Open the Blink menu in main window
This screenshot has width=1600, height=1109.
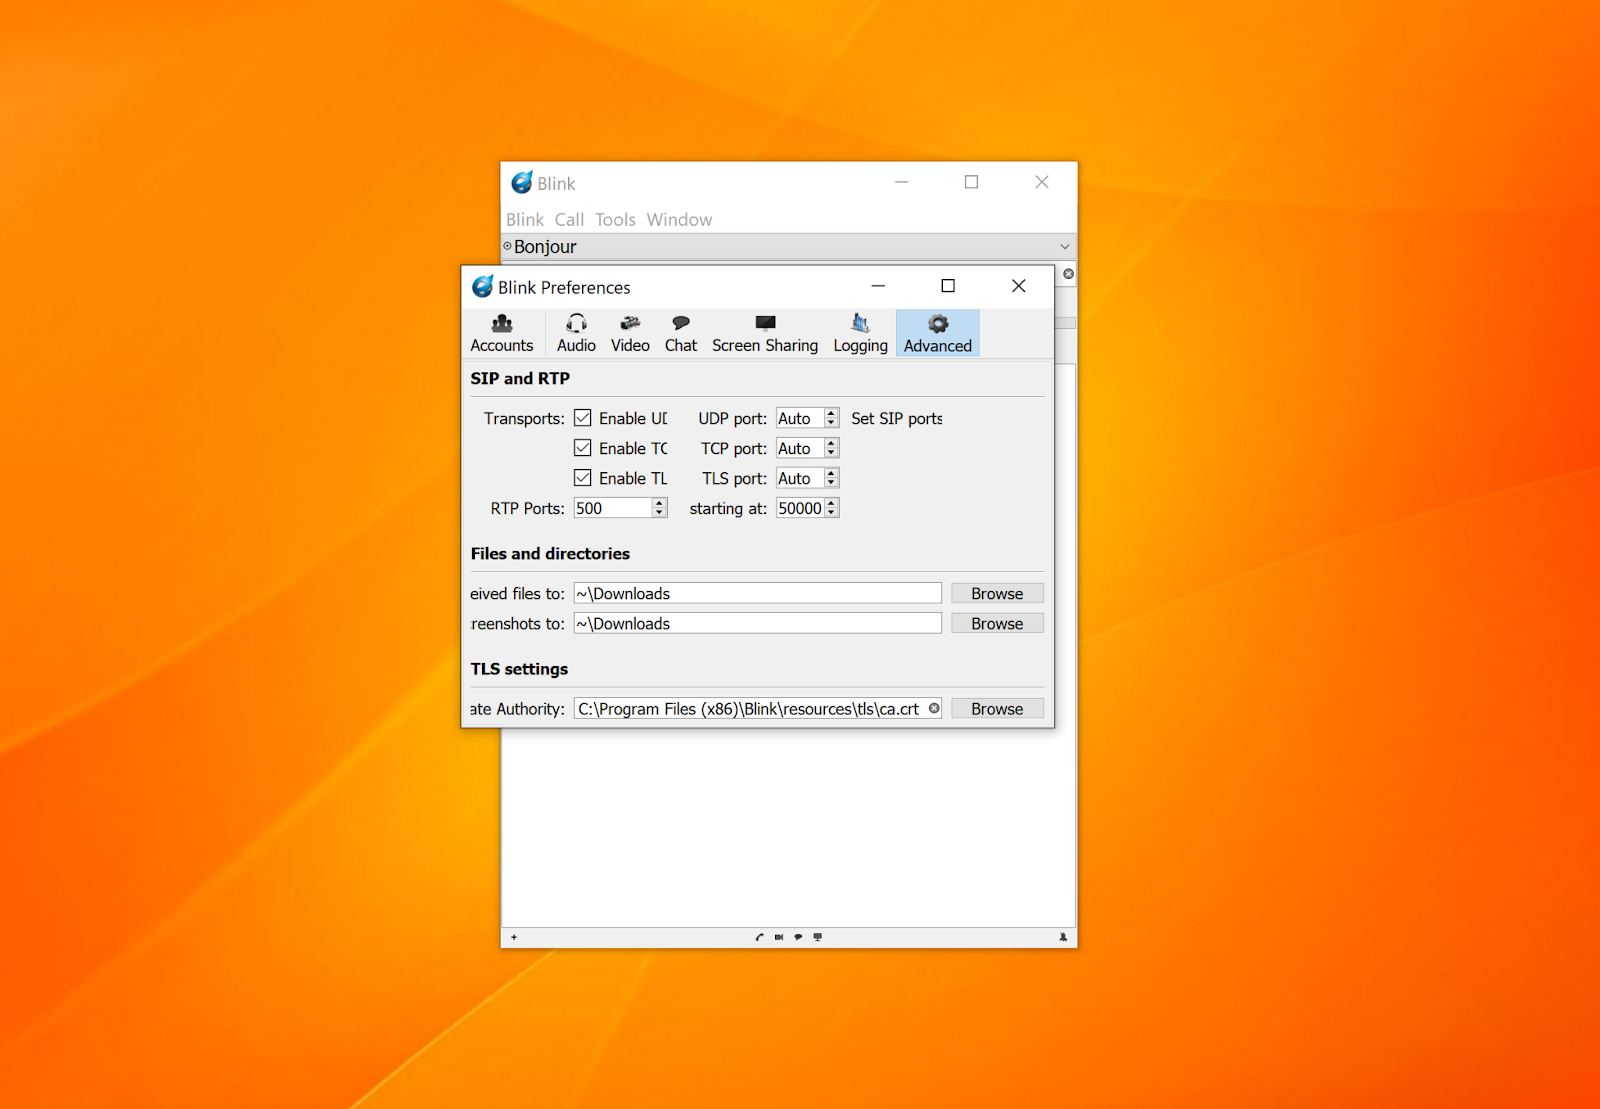(x=525, y=219)
